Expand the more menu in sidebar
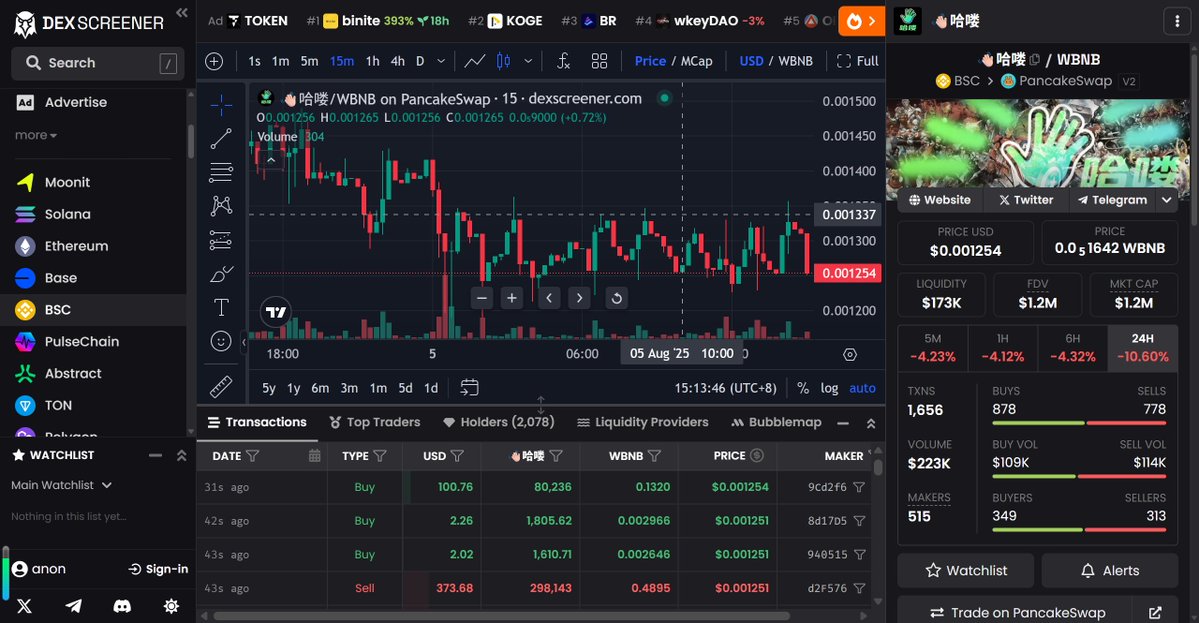Image resolution: width=1199 pixels, height=623 pixels. click(35, 135)
